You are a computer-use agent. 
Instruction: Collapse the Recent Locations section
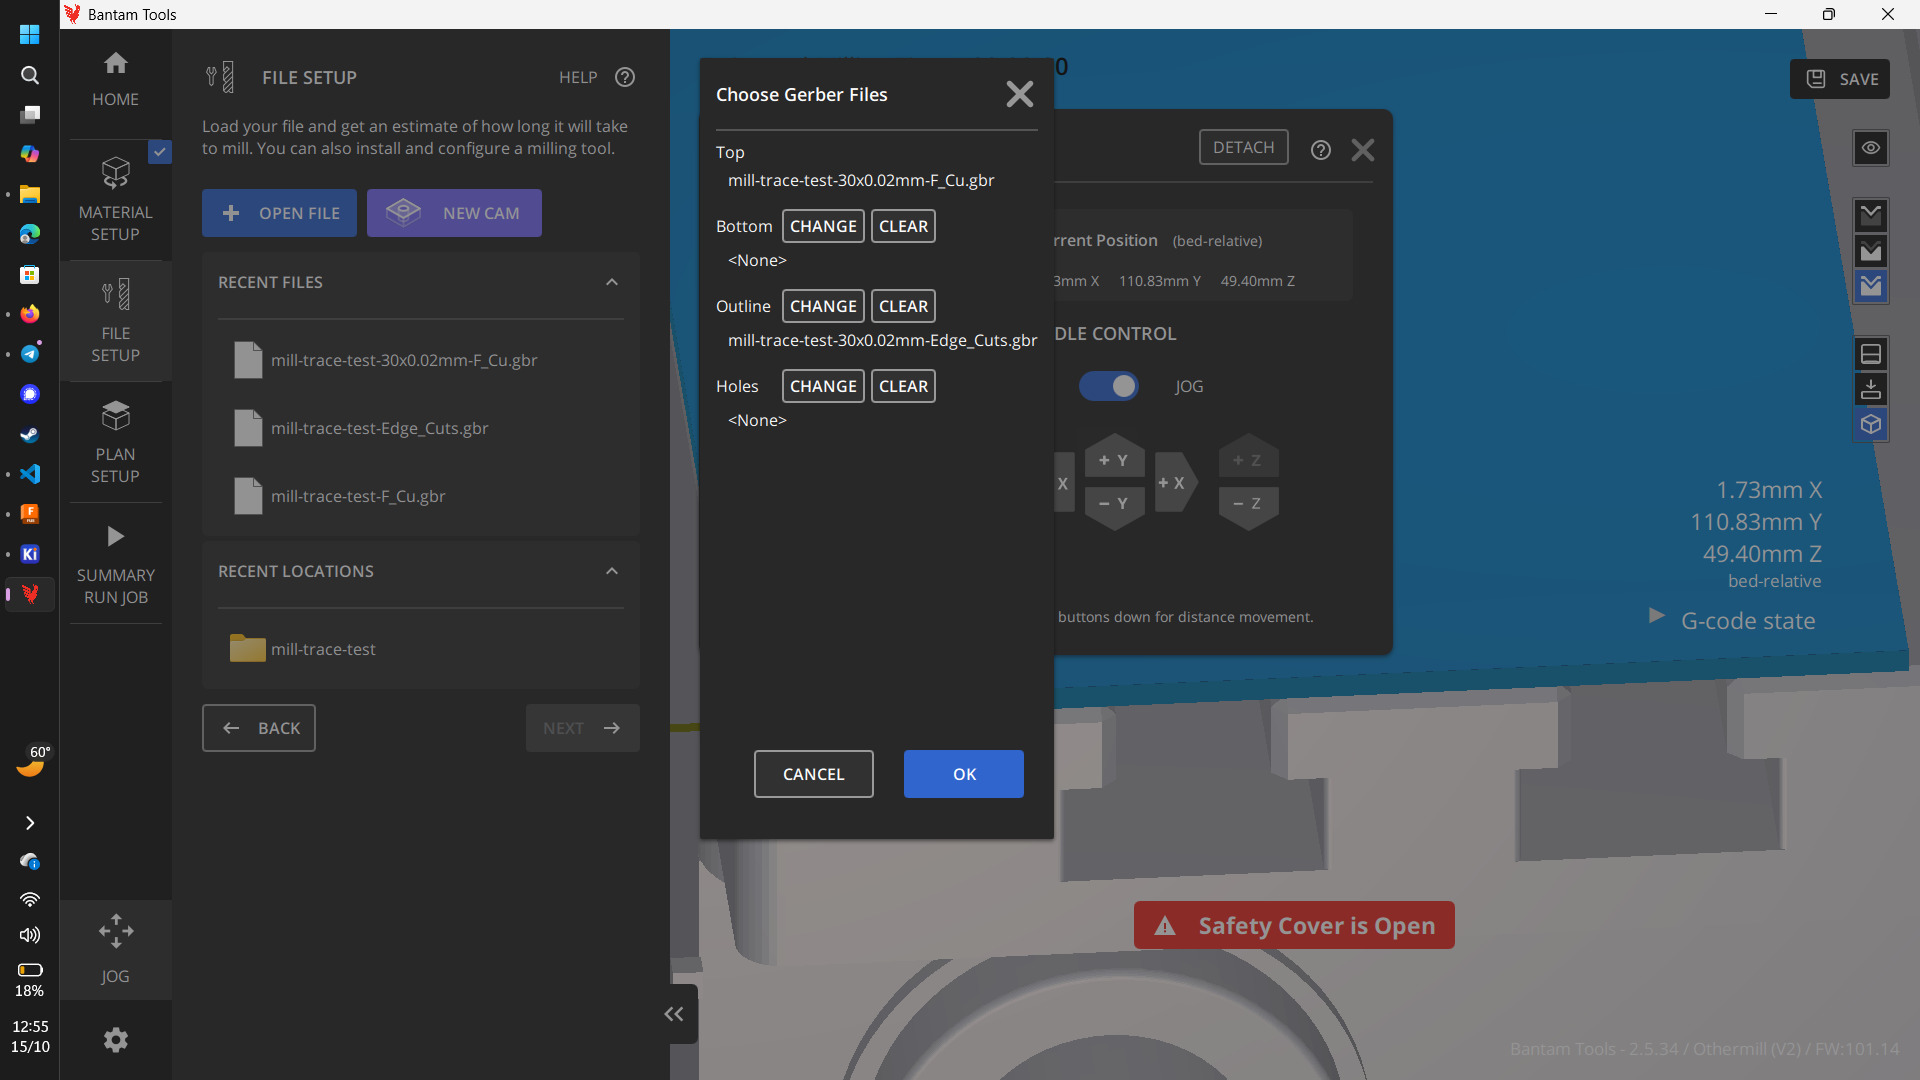[x=612, y=571]
